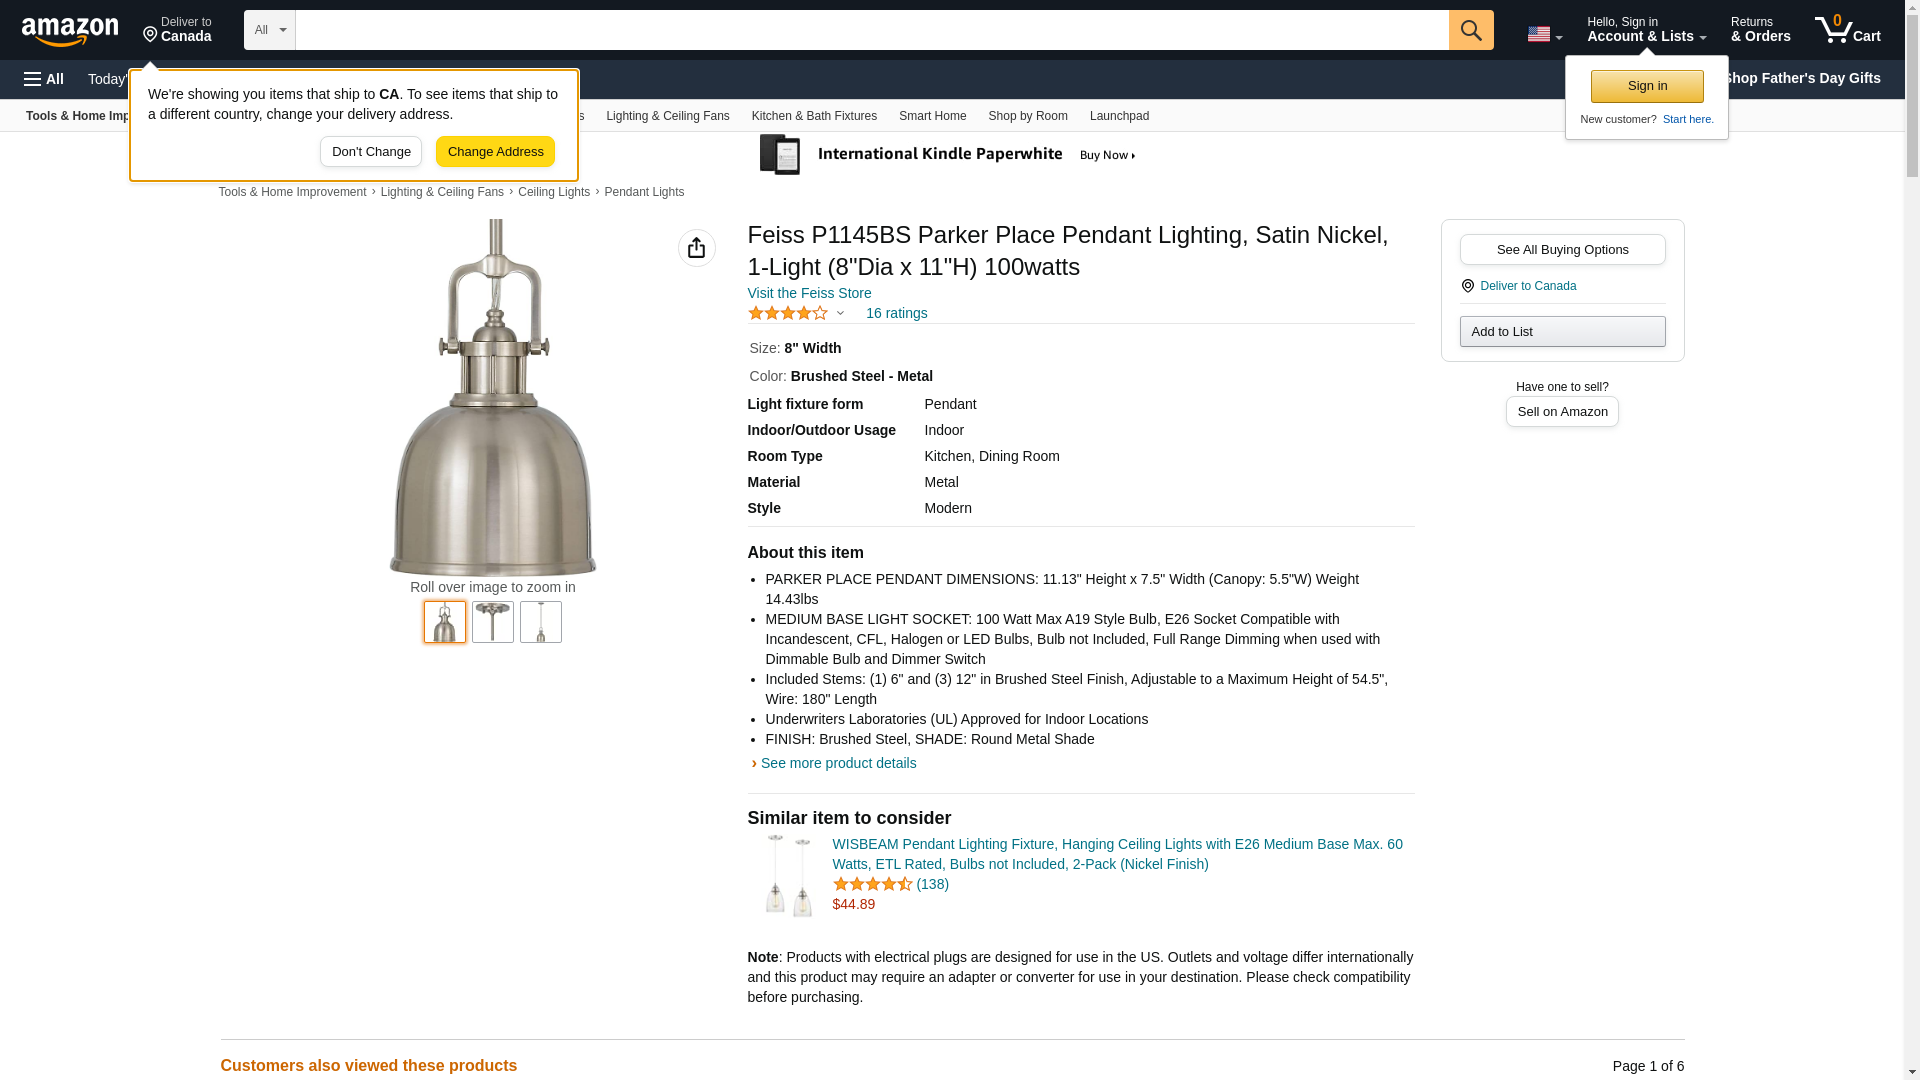1920x1080 pixels.
Task: Click the share icon on product image
Action: point(696,248)
